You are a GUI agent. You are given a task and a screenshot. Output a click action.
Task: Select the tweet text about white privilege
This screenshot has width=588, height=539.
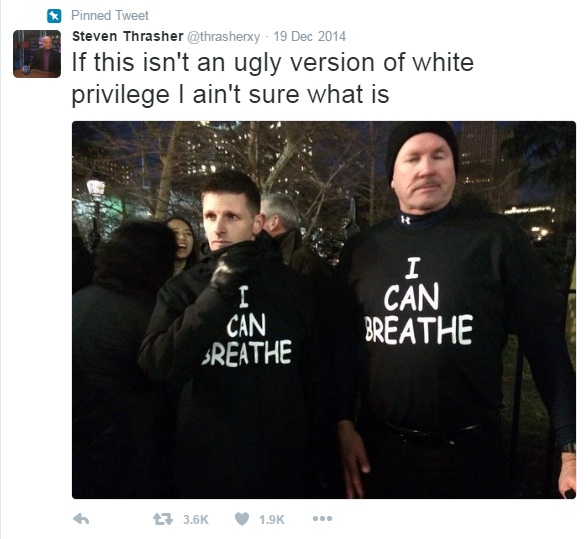click(273, 78)
